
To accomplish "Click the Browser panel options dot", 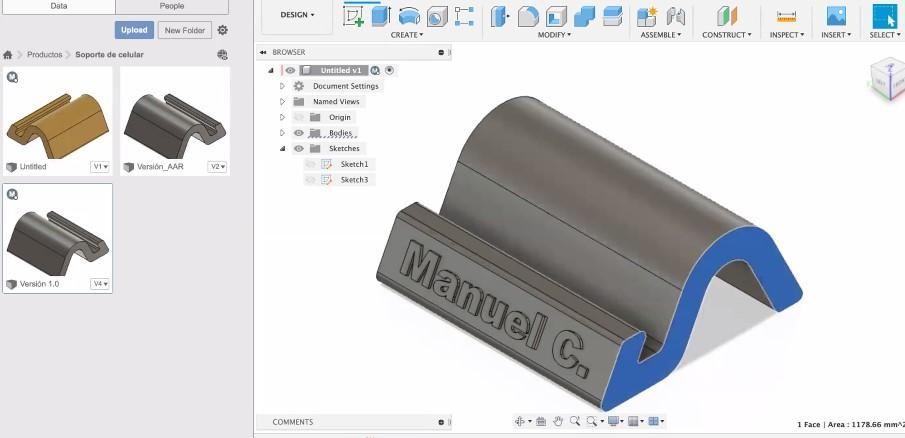I will [441, 53].
